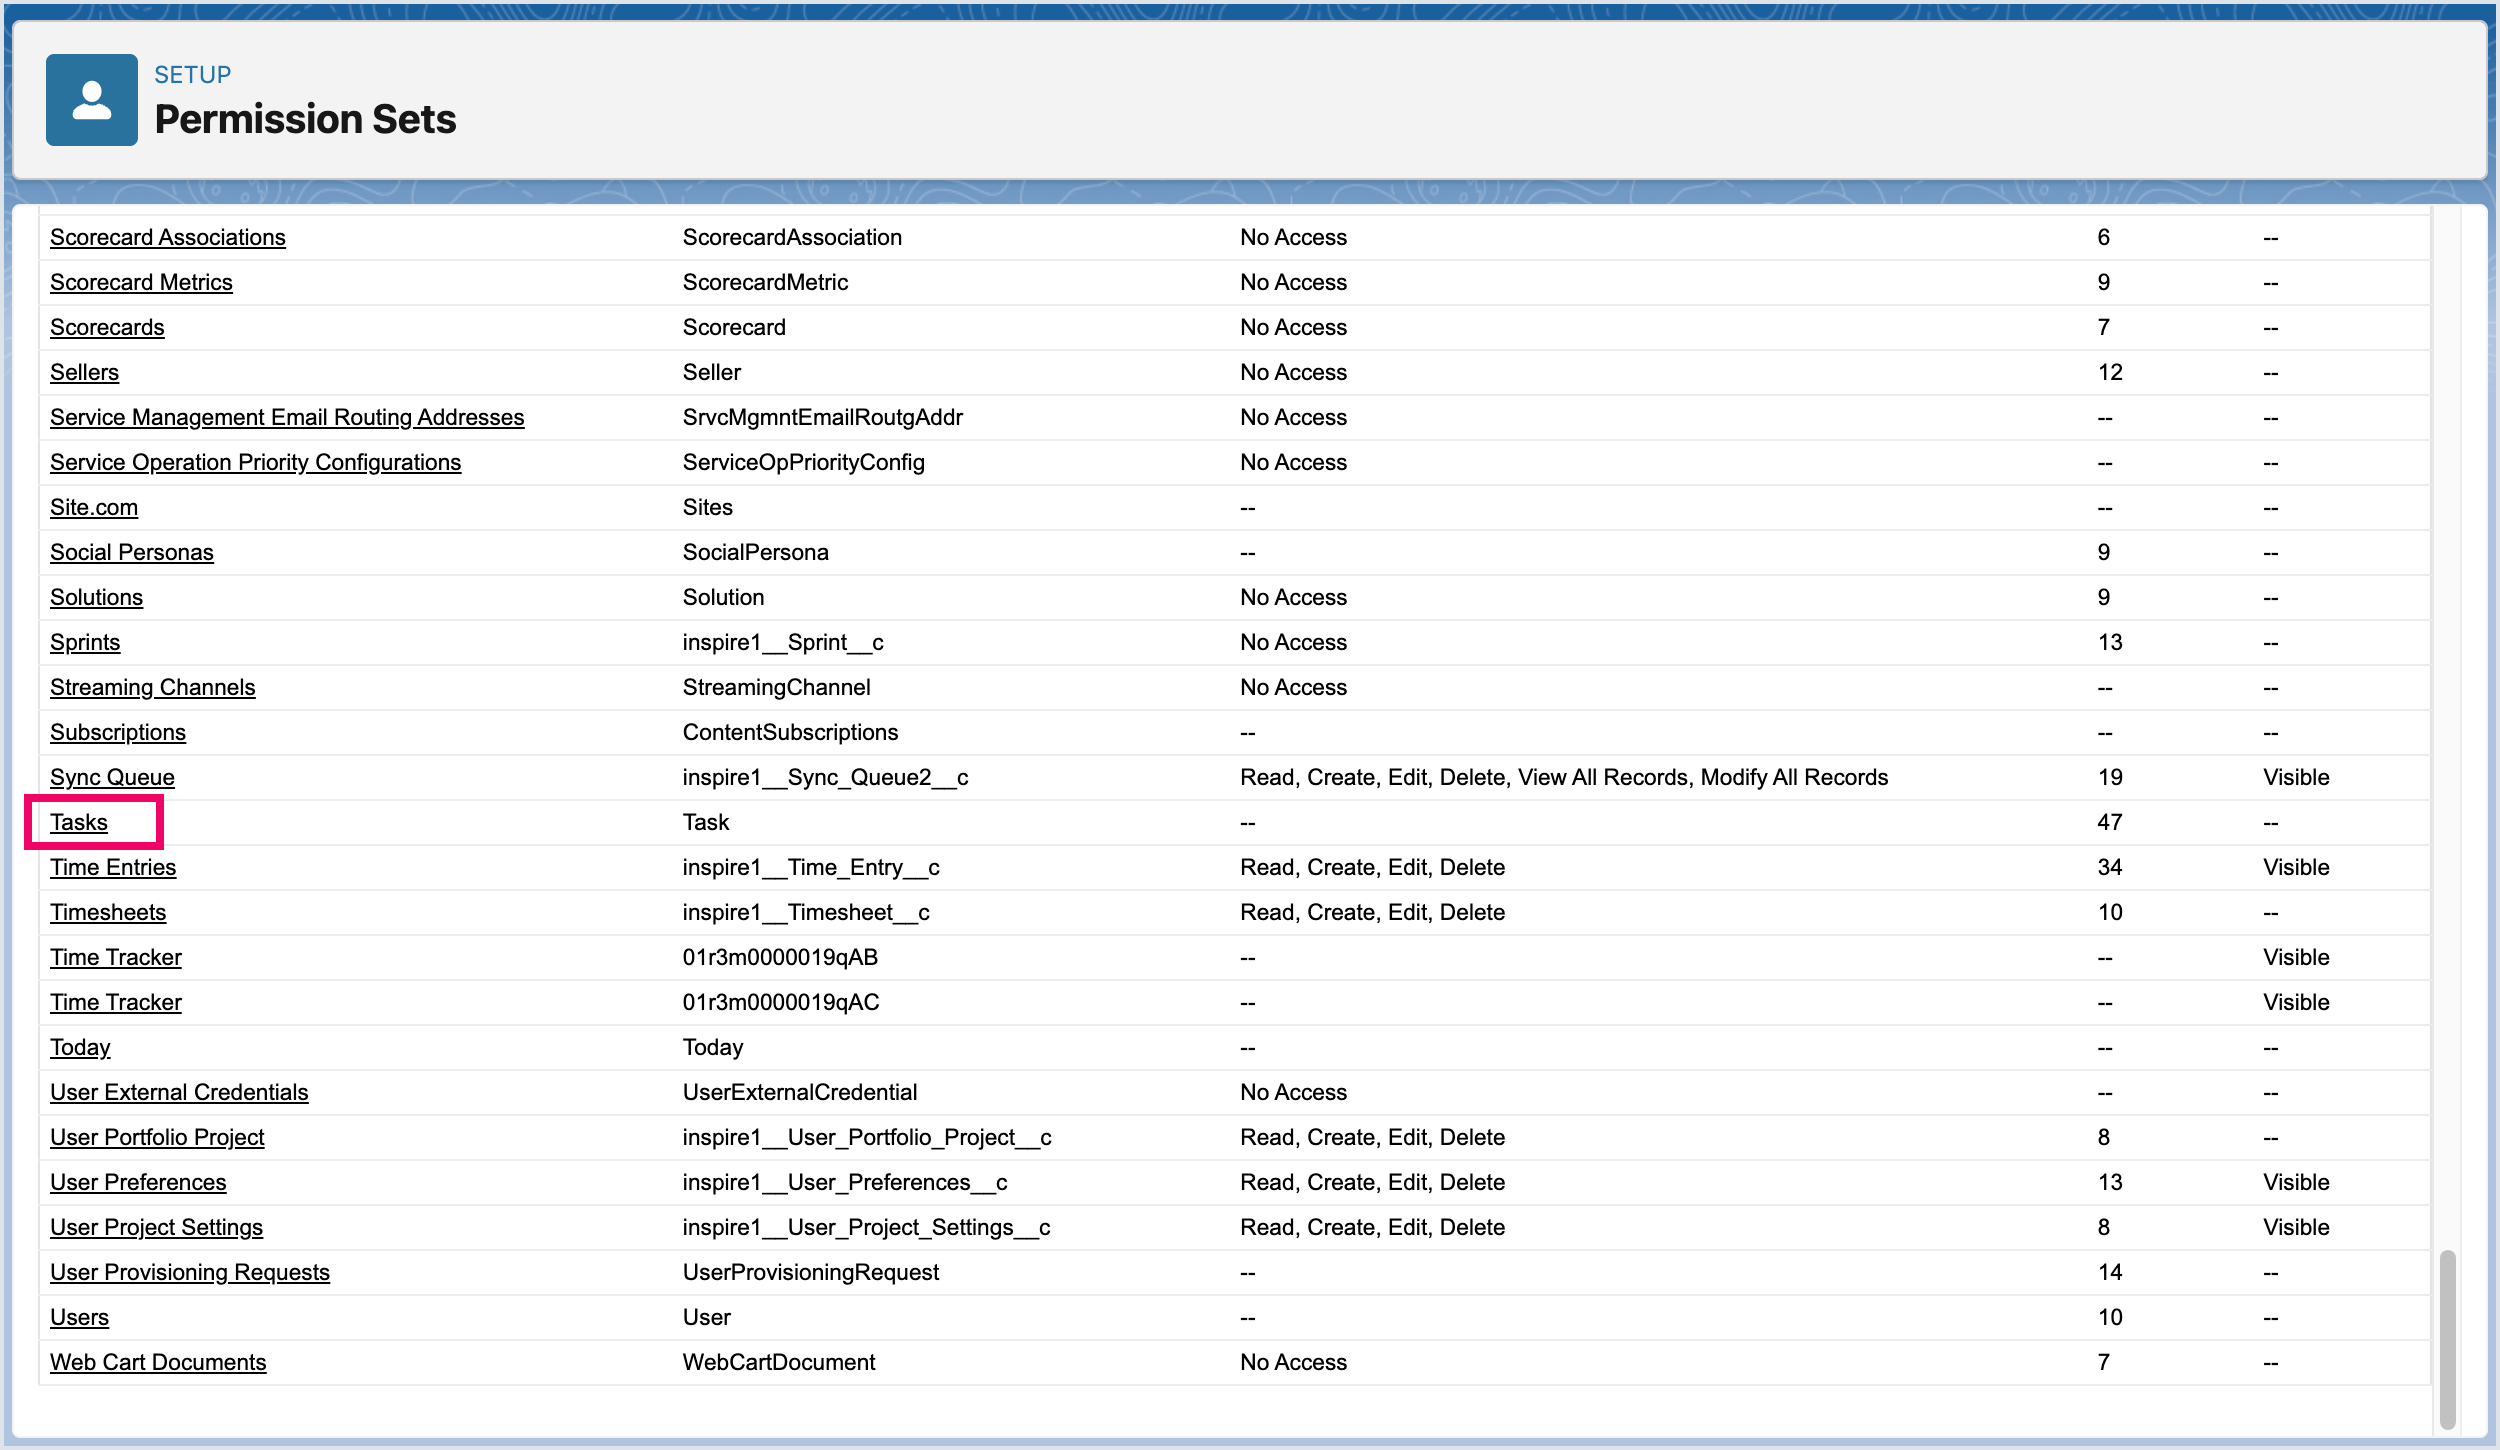
Task: Open the User Project Settings link
Action: [x=156, y=1227]
